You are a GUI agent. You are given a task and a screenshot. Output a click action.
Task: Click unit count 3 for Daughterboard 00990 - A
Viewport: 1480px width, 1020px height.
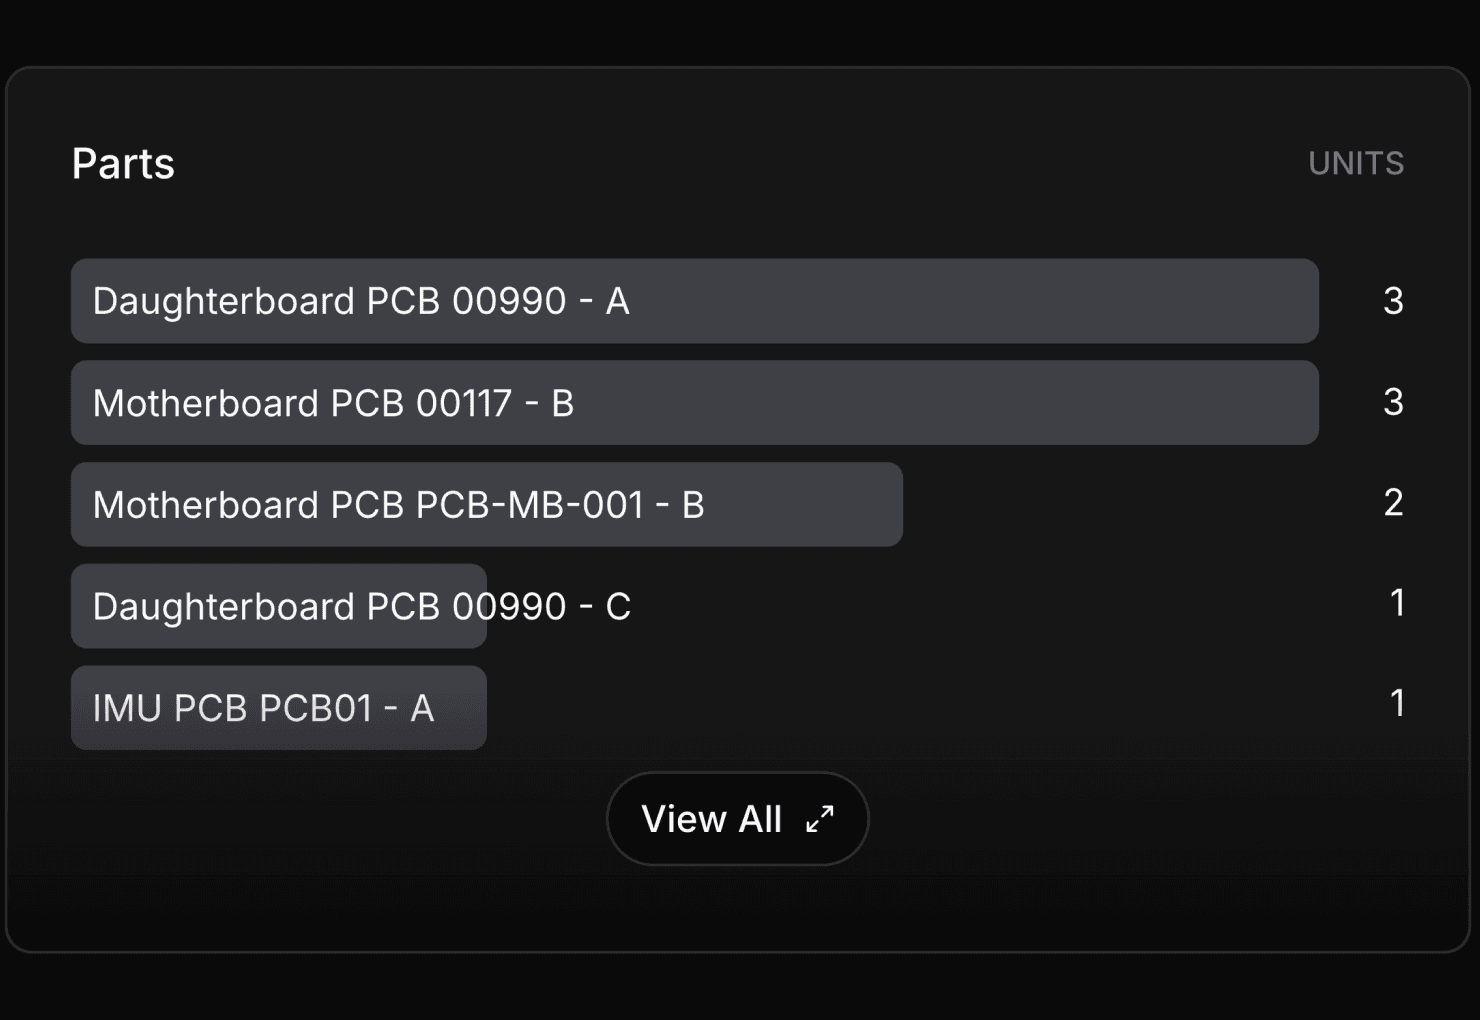[x=1393, y=301]
